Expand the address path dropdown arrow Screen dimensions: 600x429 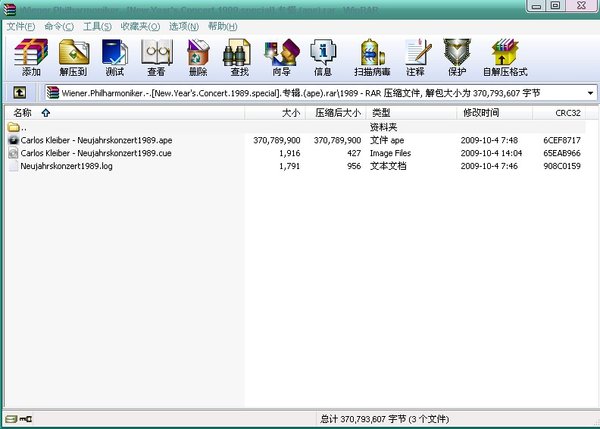coord(590,93)
